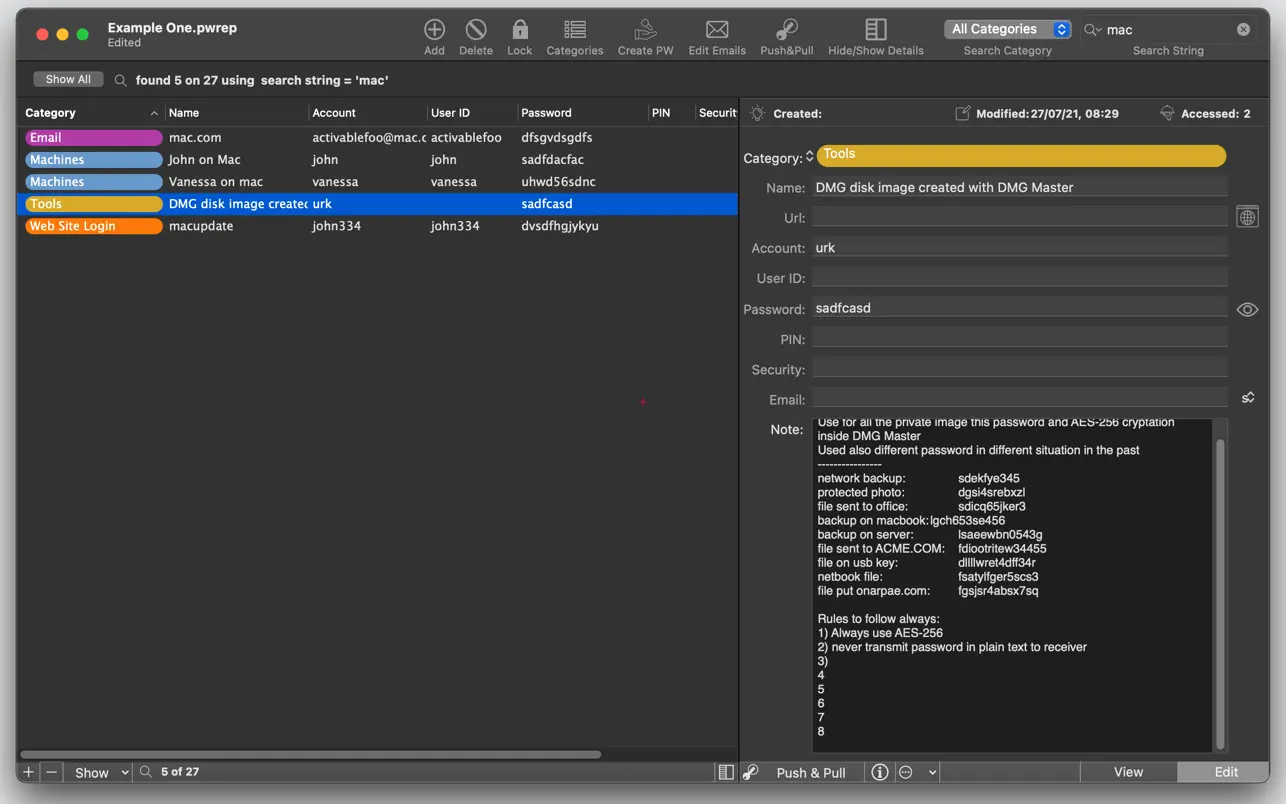Click the info icon in bottom bar
This screenshot has height=804, width=1286.
879,772
